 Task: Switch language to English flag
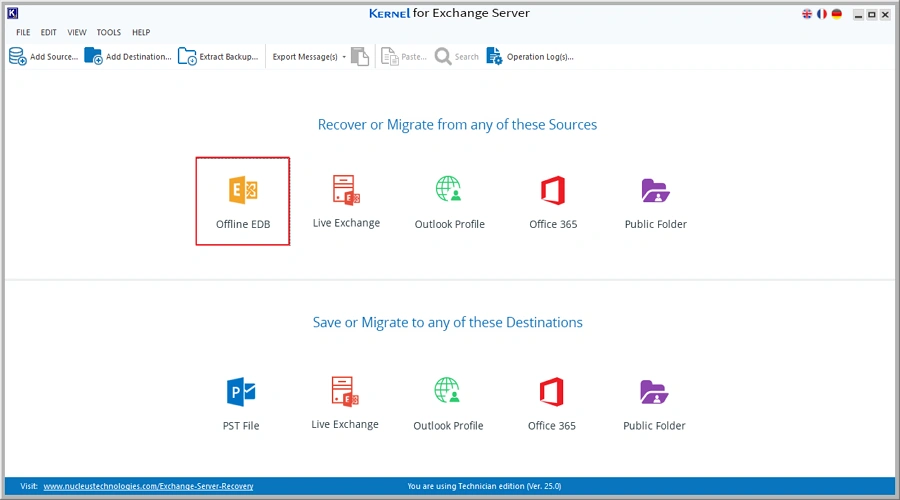pos(807,14)
